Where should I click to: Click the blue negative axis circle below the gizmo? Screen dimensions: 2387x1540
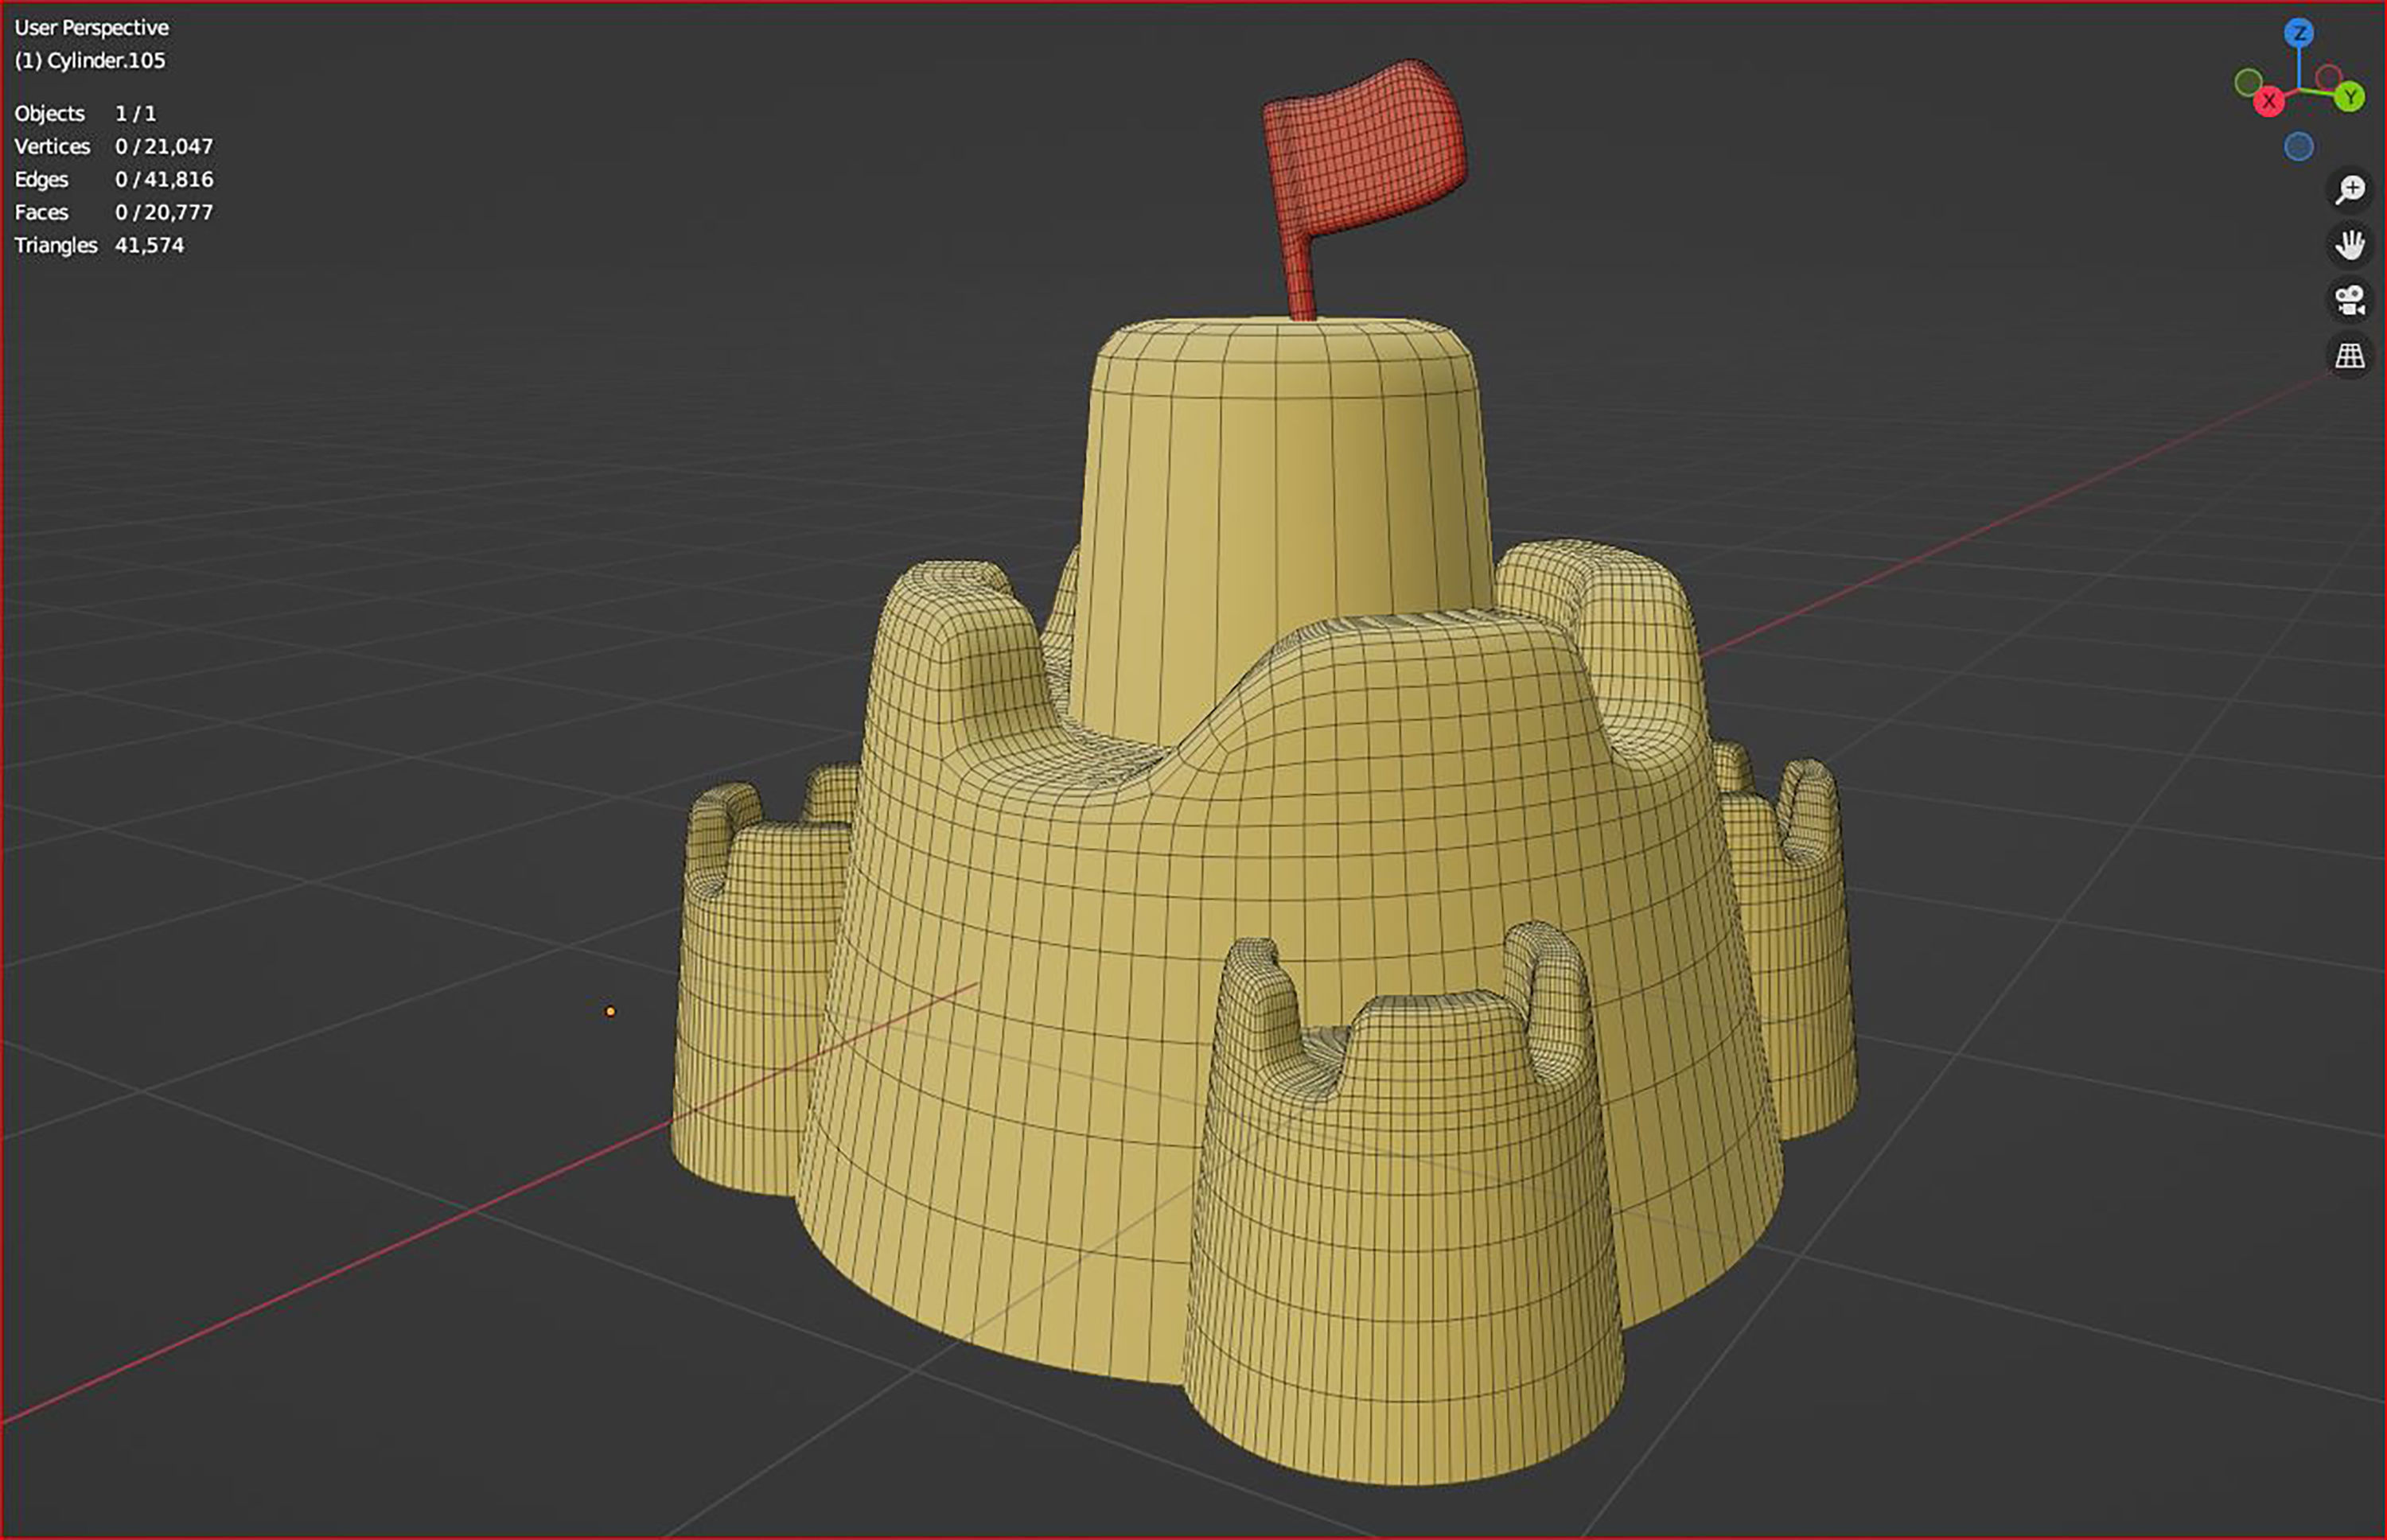[2298, 146]
